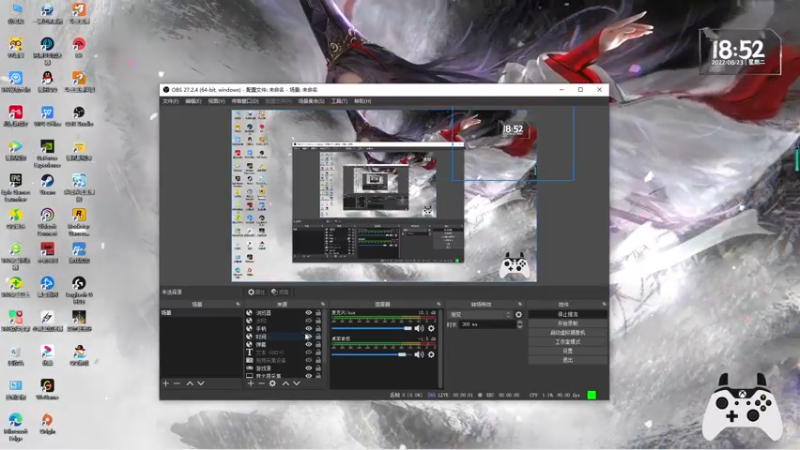The height and width of the screenshot is (450, 800).
Task: Open the Steam desktop icon
Action: coord(47,185)
